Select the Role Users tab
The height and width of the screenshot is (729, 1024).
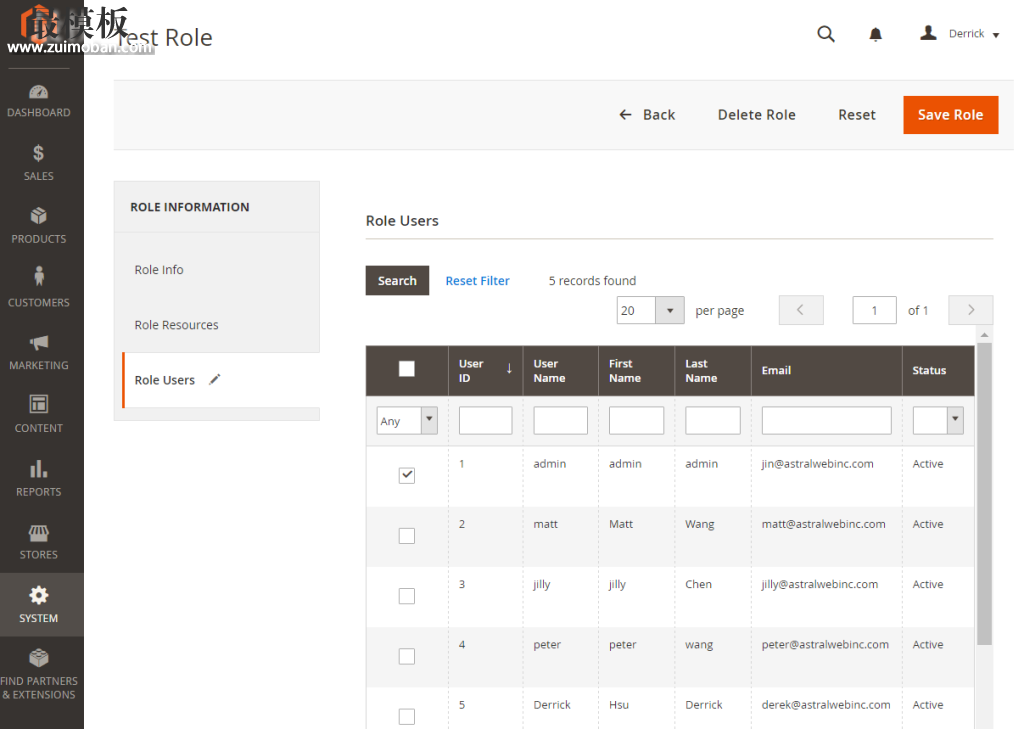(165, 380)
